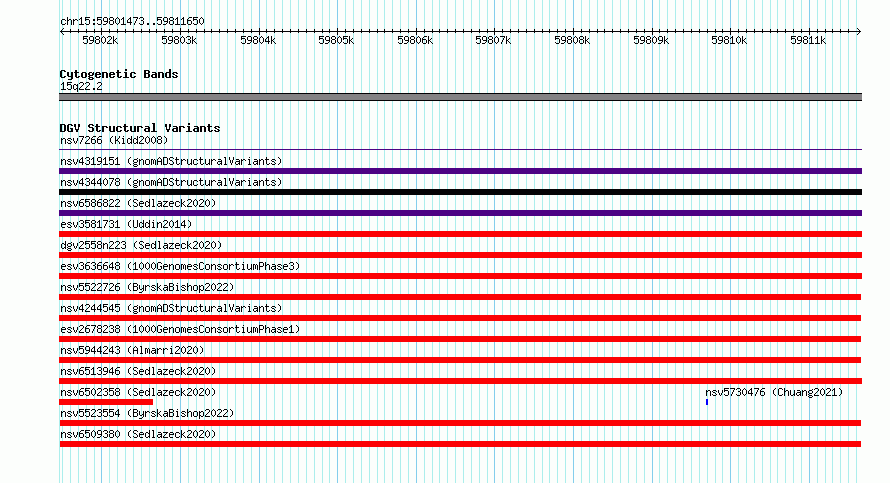The height and width of the screenshot is (483, 890).
Task: Click the 59808k ruler position
Action: pos(572,40)
